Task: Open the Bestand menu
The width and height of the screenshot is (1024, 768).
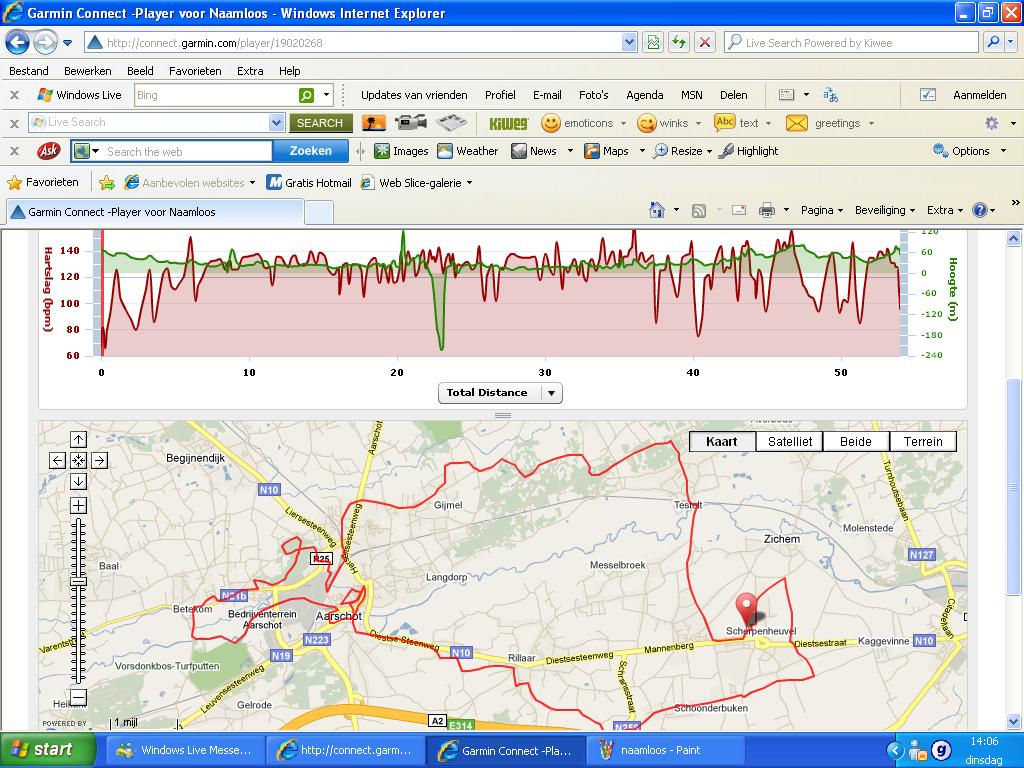Action: pyautogui.click(x=29, y=71)
